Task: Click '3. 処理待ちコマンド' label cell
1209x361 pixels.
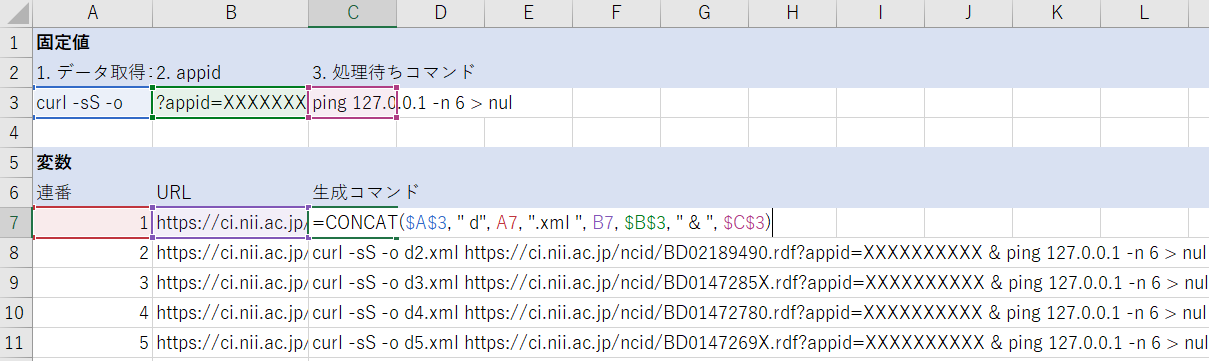Action: point(353,73)
